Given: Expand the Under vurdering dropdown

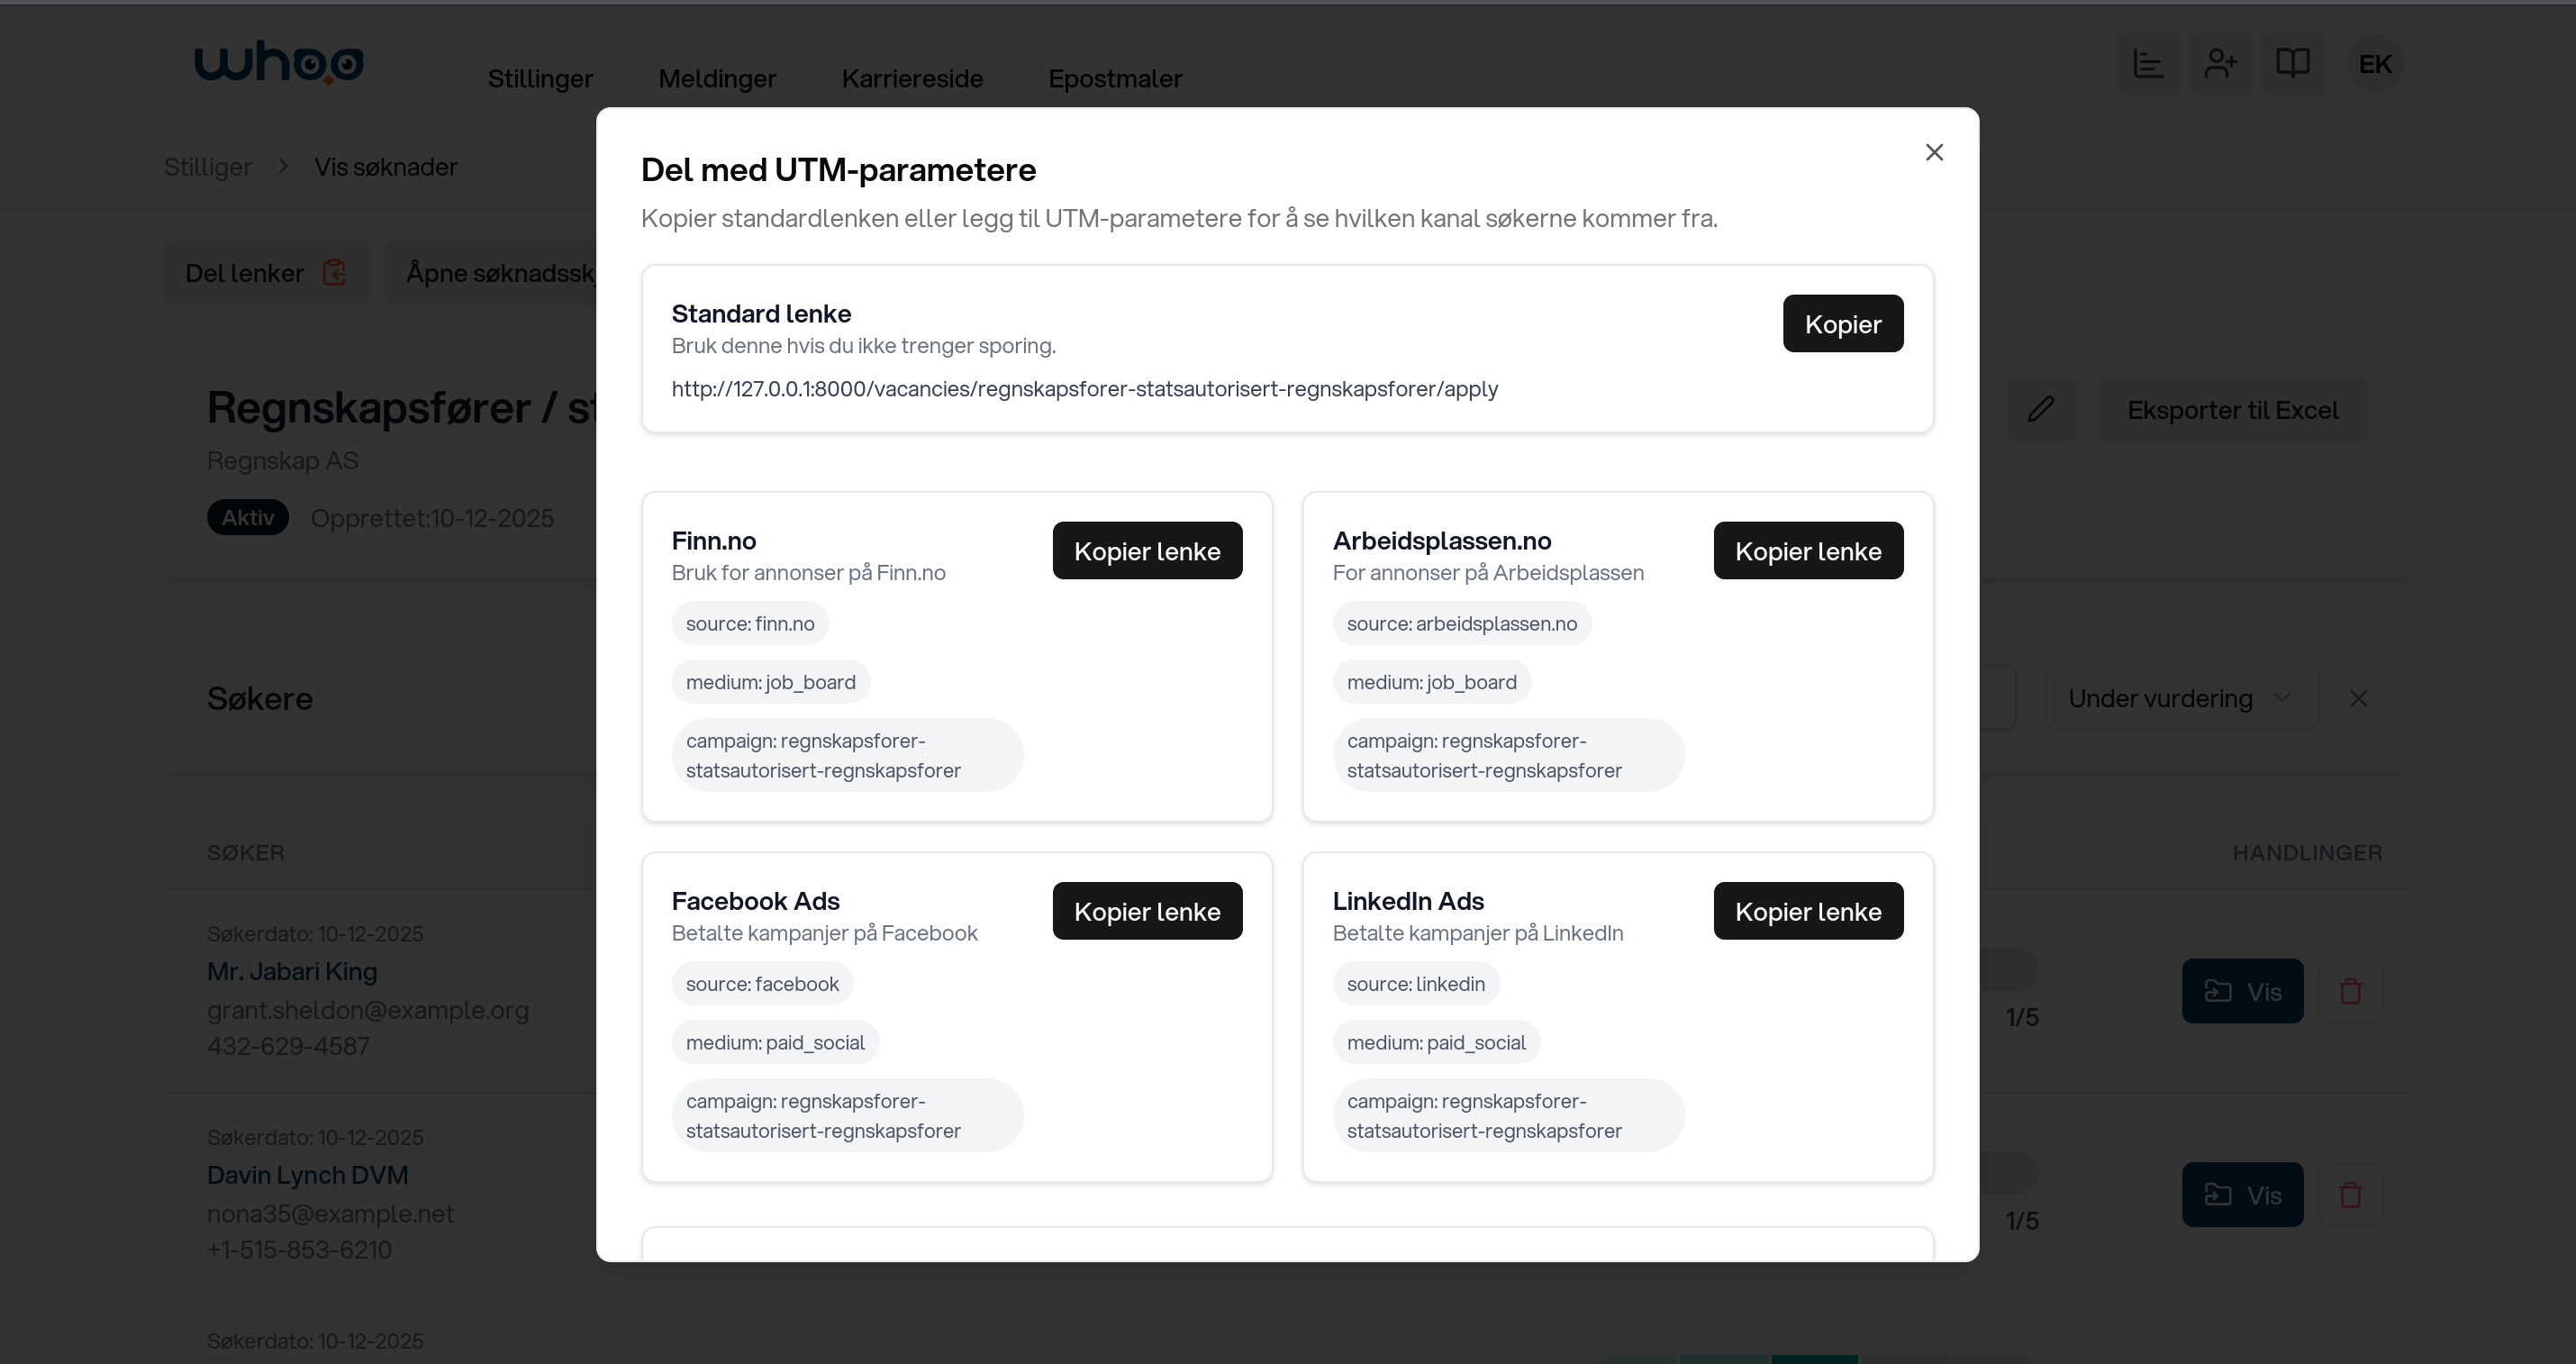Looking at the screenshot, I should (x=2180, y=698).
